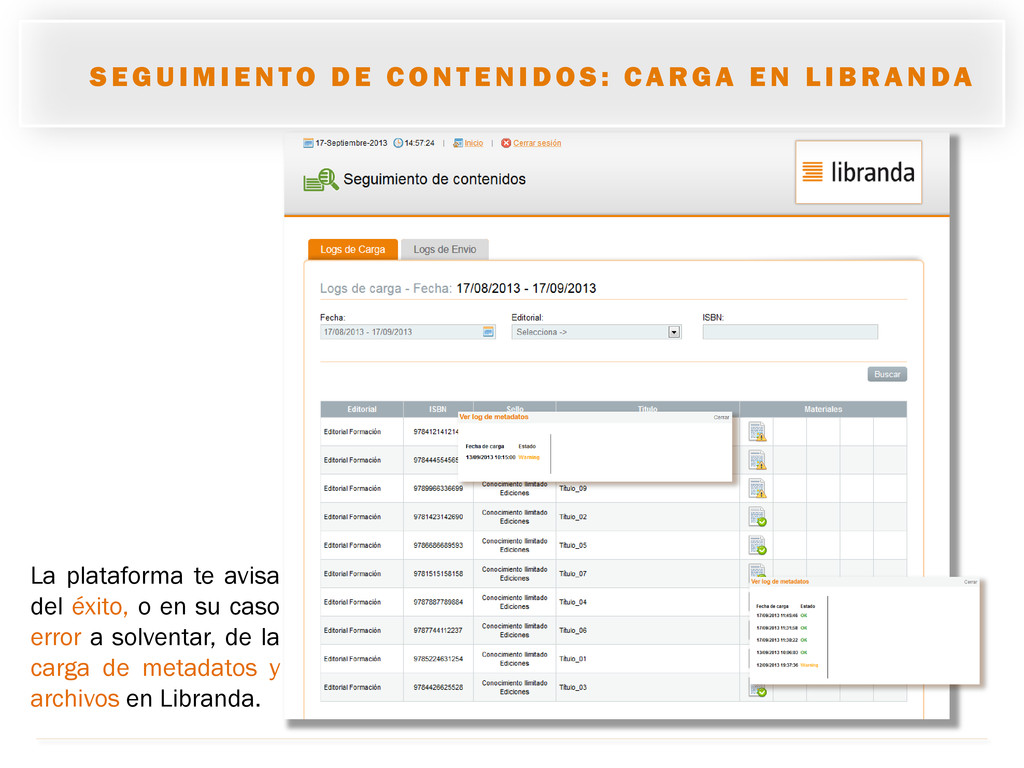Select ISBN 9785224631254 cell
The image size is (1024, 768).
tap(438, 659)
